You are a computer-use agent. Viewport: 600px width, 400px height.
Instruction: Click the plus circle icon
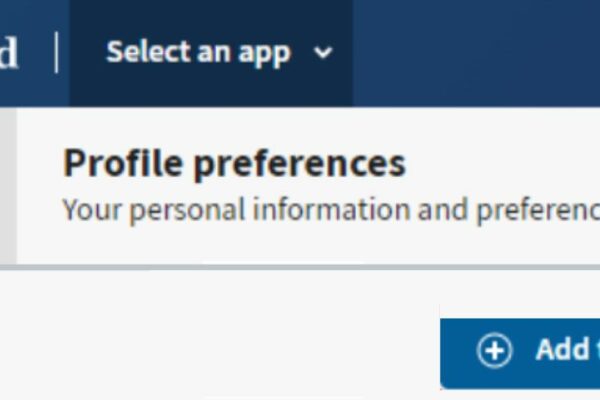click(x=494, y=350)
